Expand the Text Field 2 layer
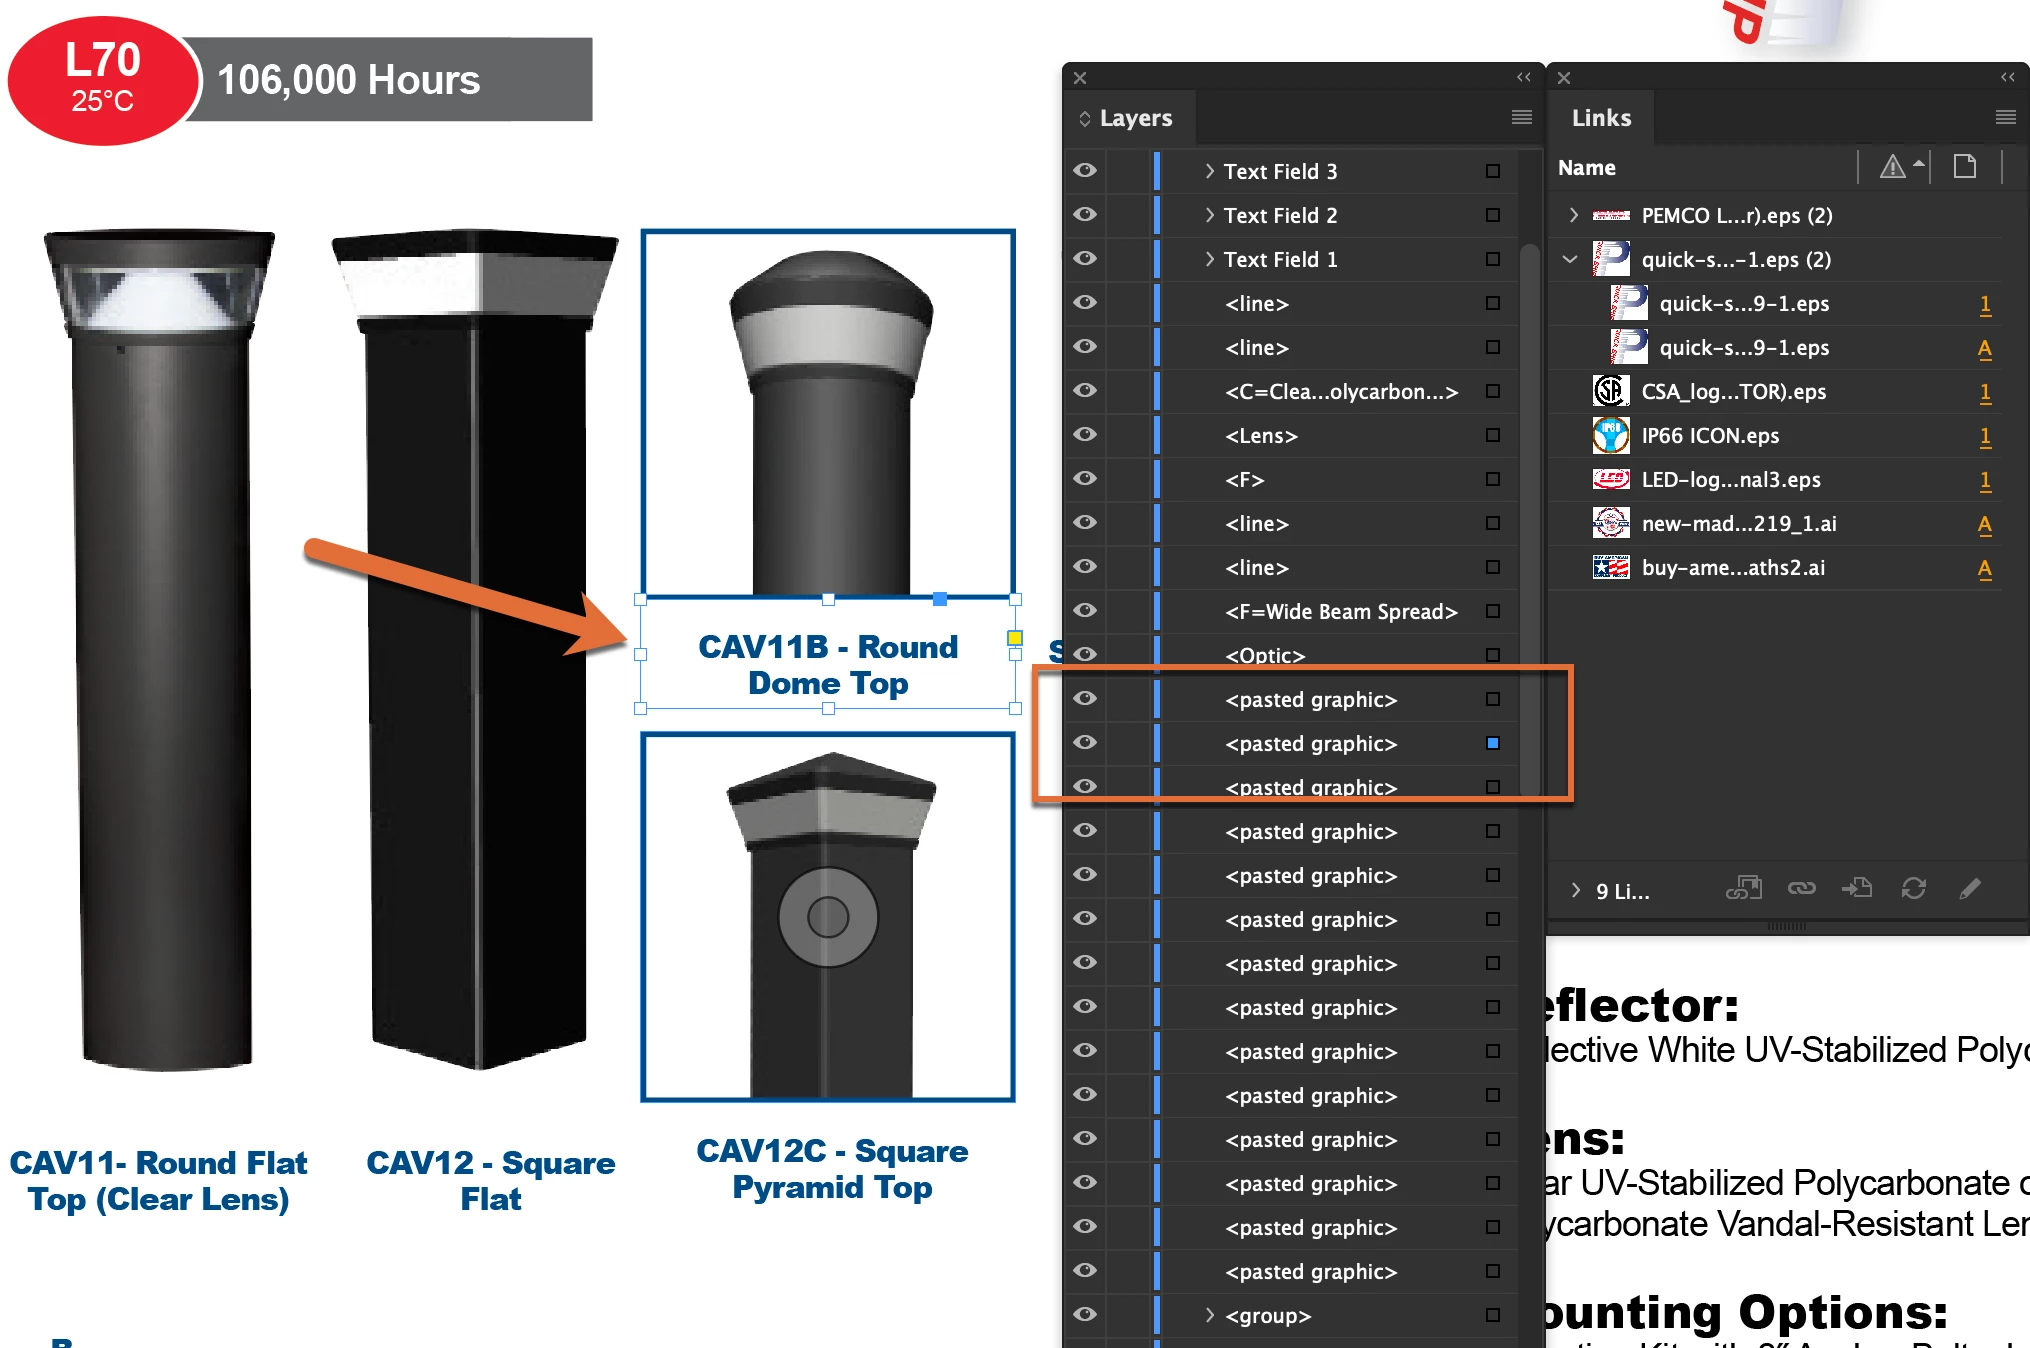Viewport: 2030px width, 1348px height. tap(1209, 215)
